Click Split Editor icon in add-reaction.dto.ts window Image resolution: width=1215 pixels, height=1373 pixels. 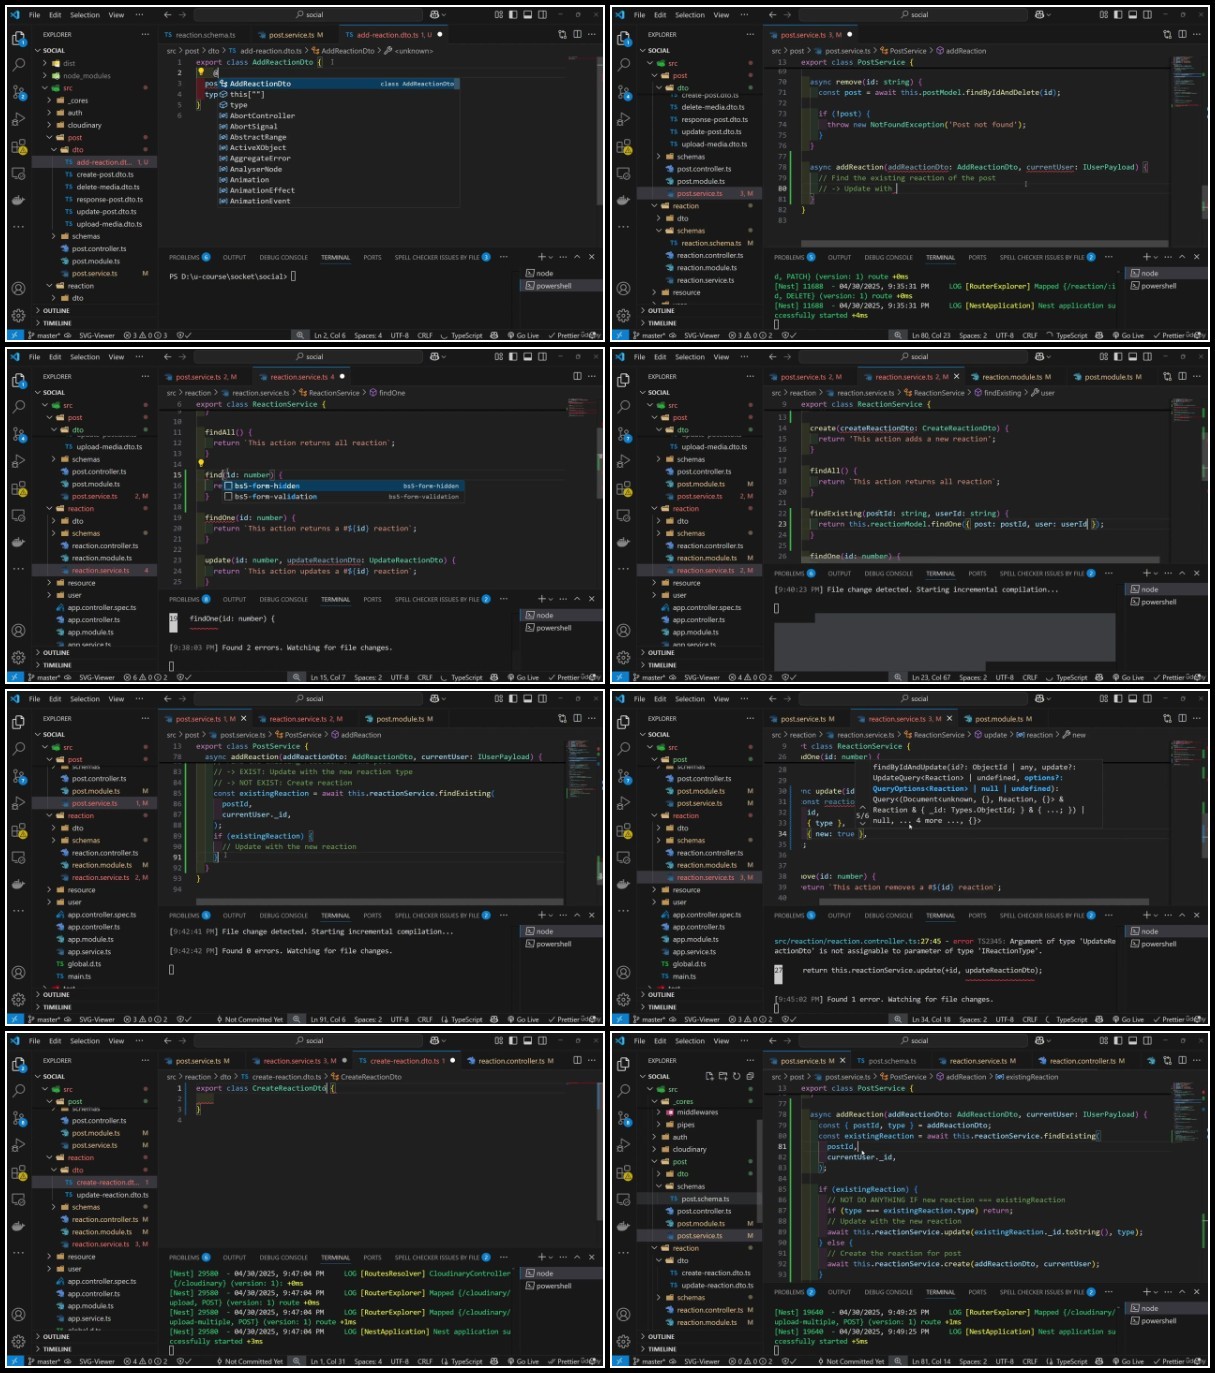577,34
